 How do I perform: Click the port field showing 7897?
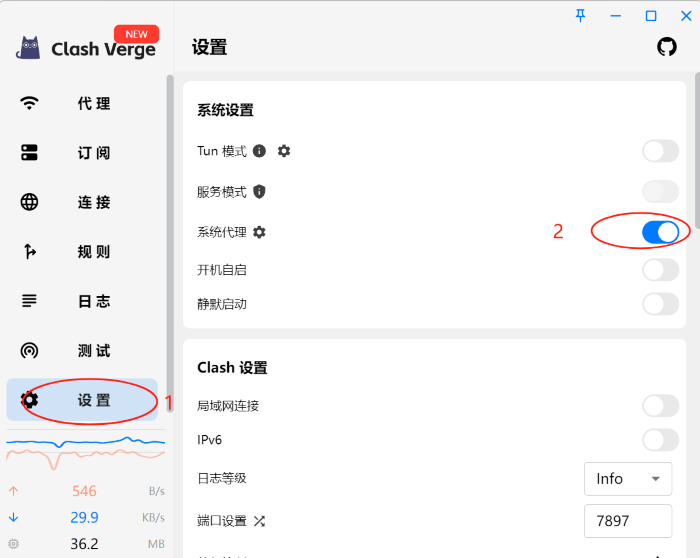[627, 521]
